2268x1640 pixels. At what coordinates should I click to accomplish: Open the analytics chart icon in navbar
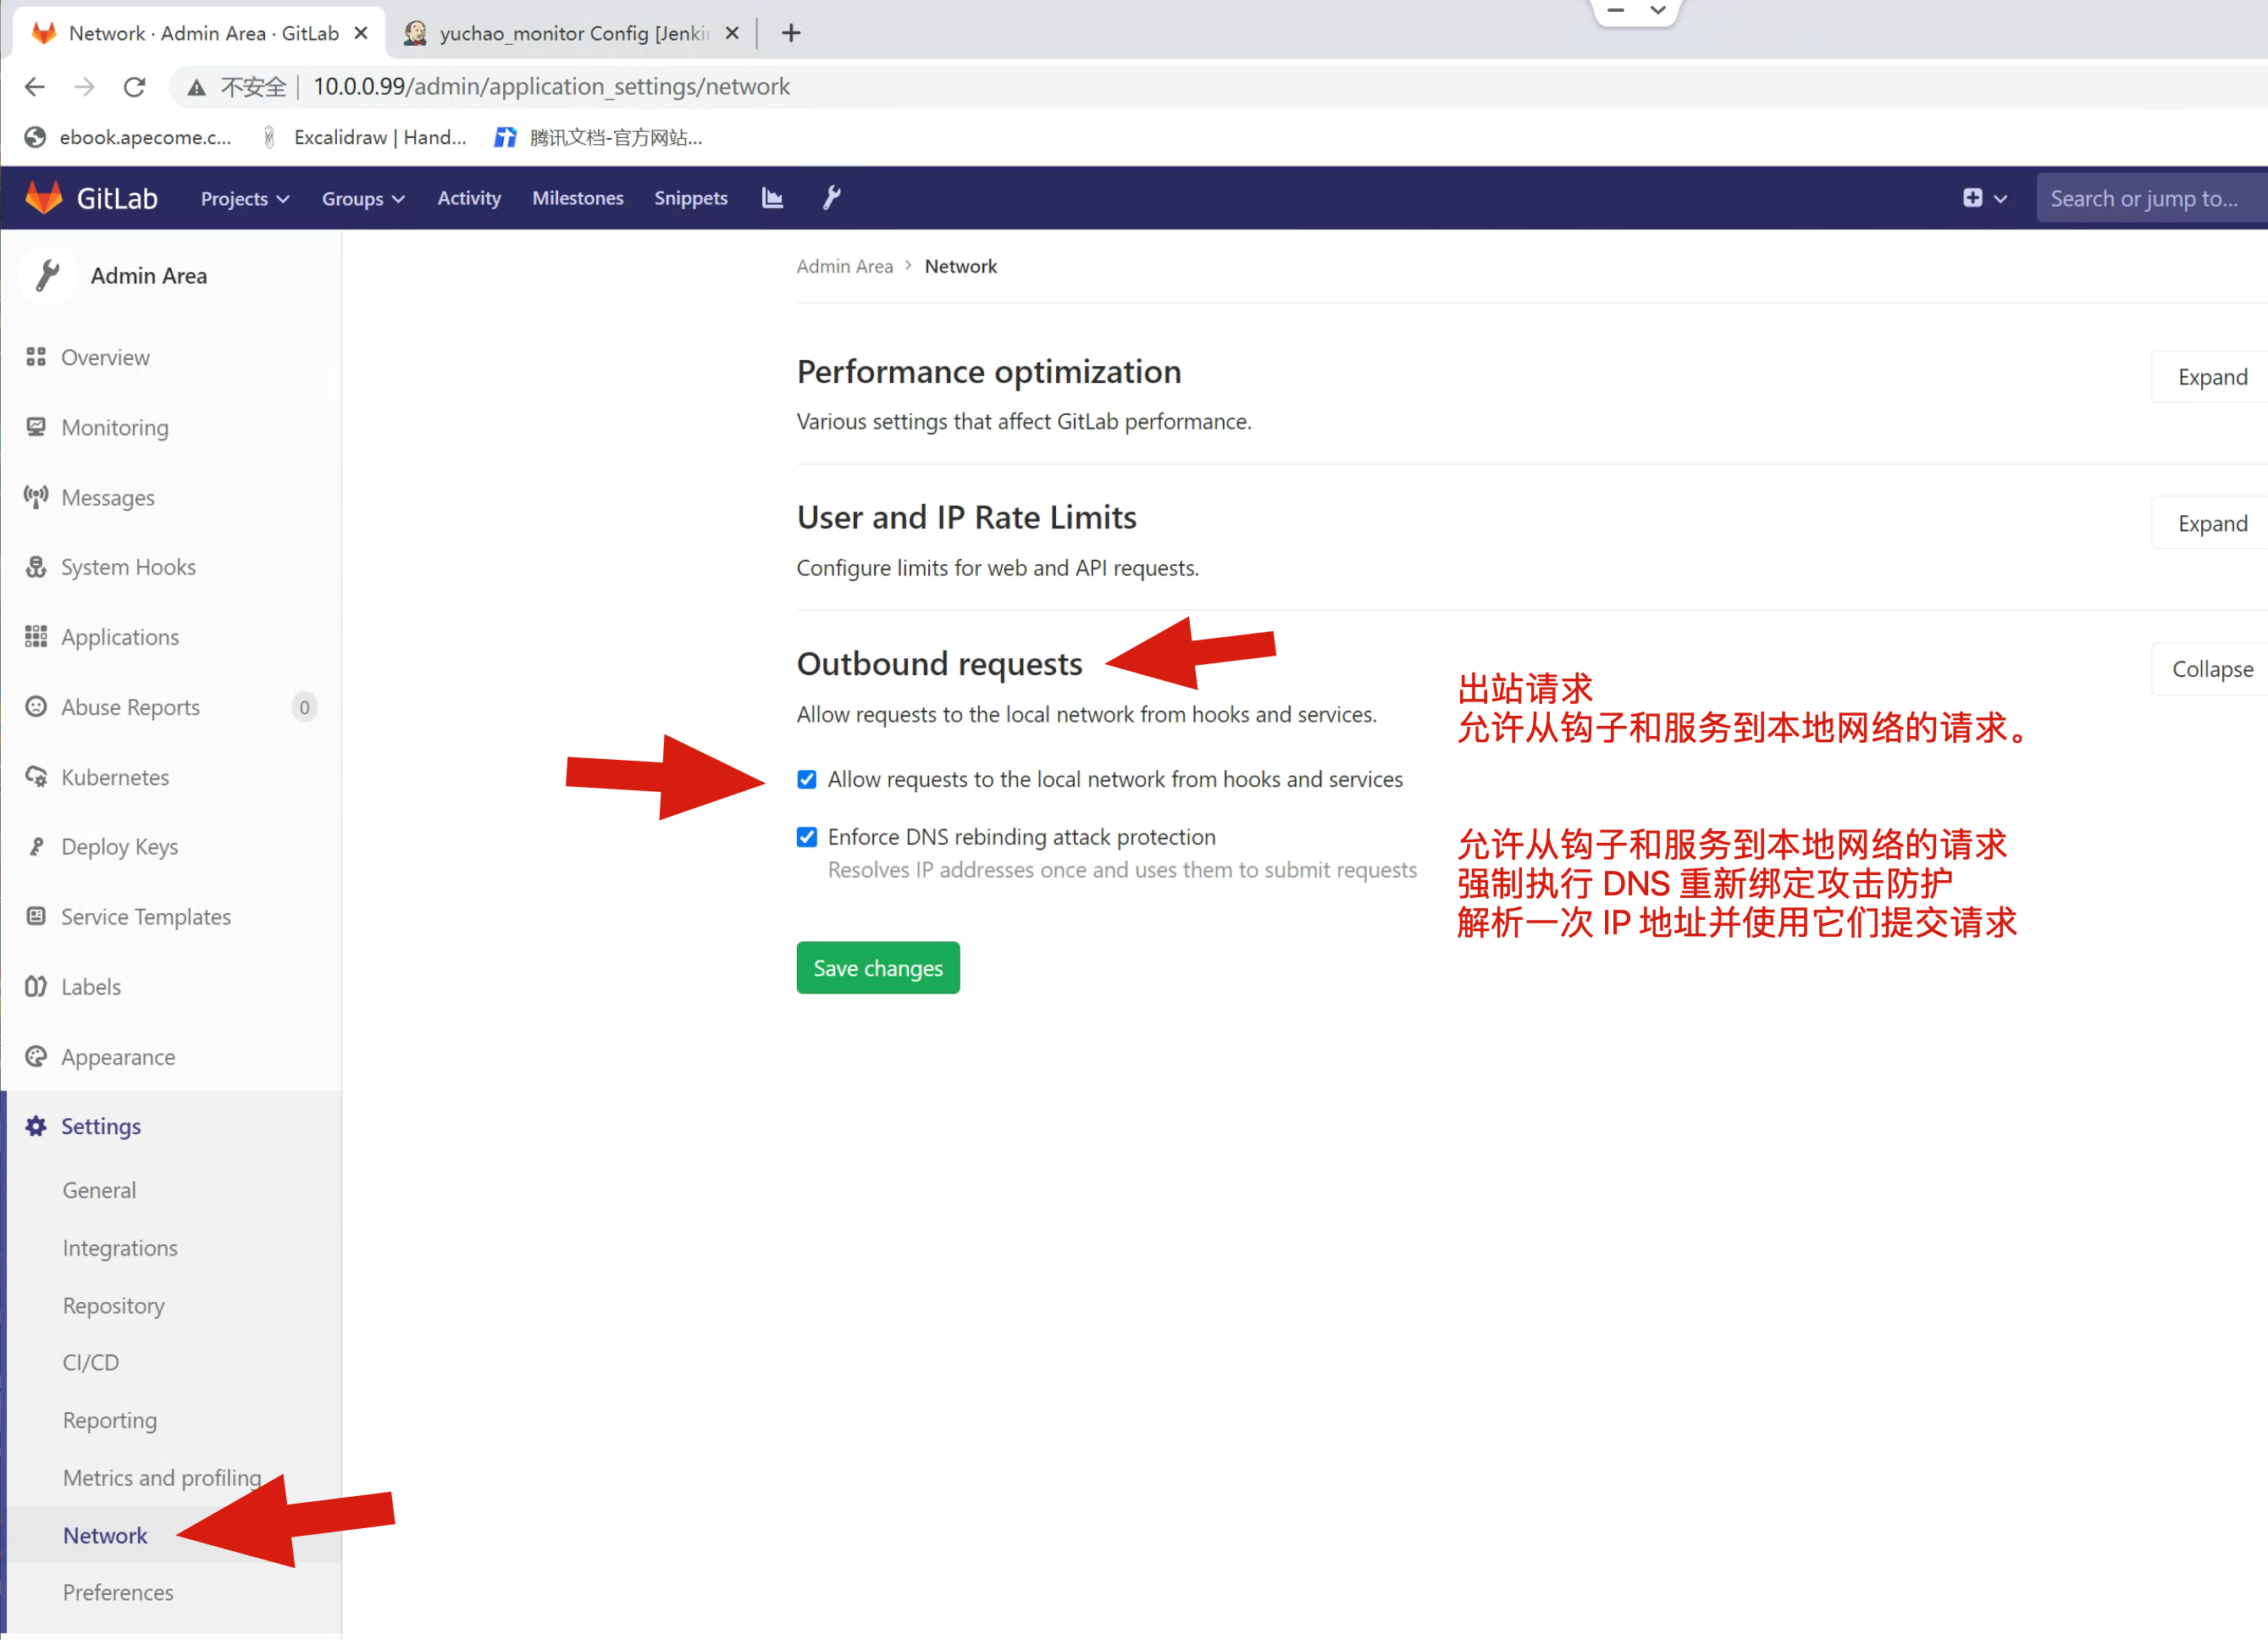[772, 198]
